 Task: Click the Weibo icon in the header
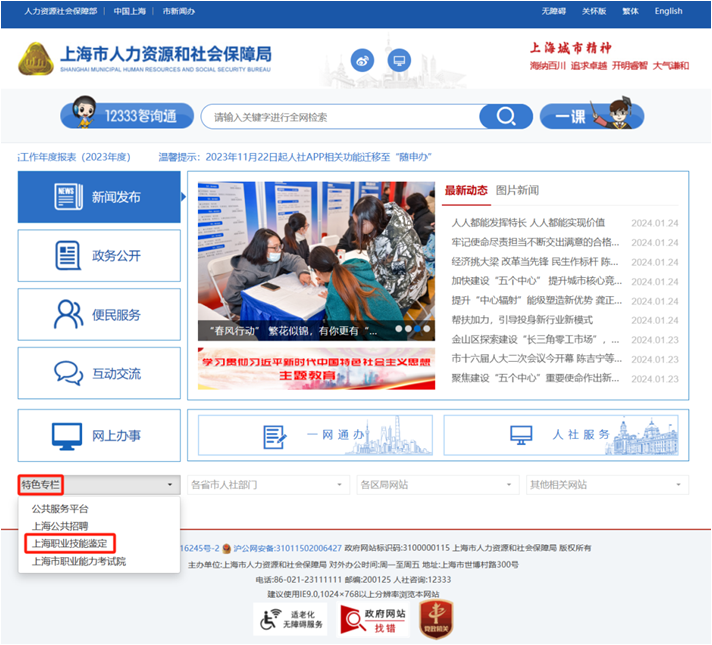click(x=362, y=60)
